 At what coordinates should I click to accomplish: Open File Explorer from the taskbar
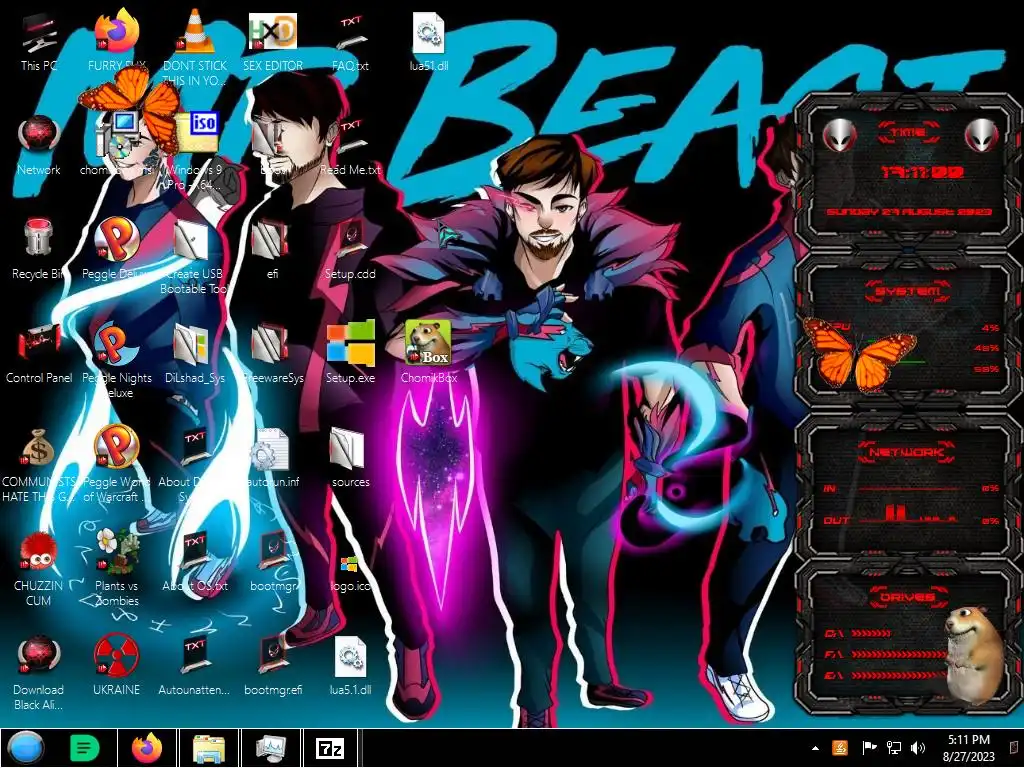point(209,748)
